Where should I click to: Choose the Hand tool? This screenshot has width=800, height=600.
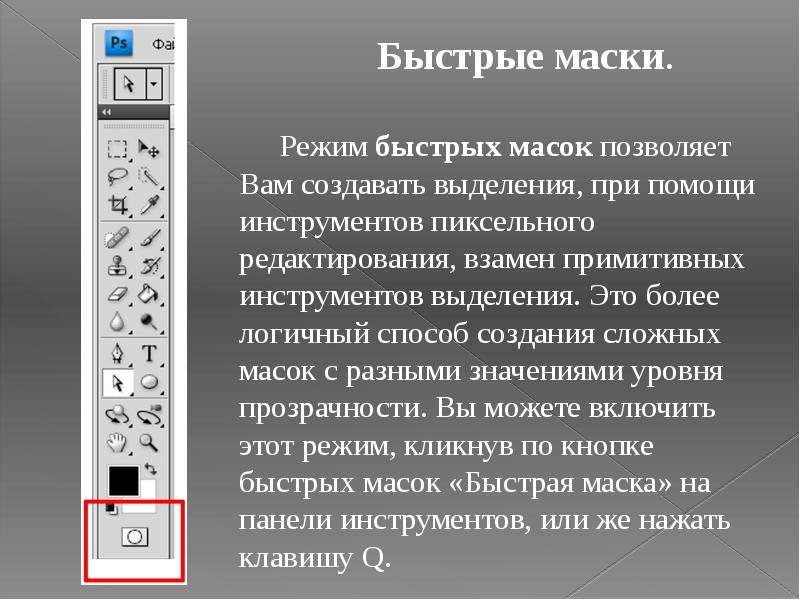[x=118, y=441]
